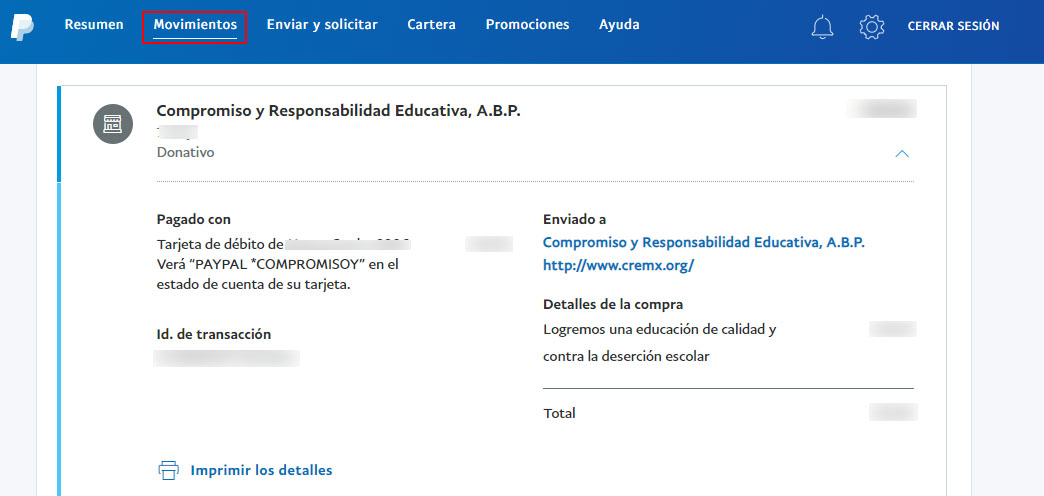Open the notifications bell
This screenshot has width=1044, height=496.
point(822,27)
